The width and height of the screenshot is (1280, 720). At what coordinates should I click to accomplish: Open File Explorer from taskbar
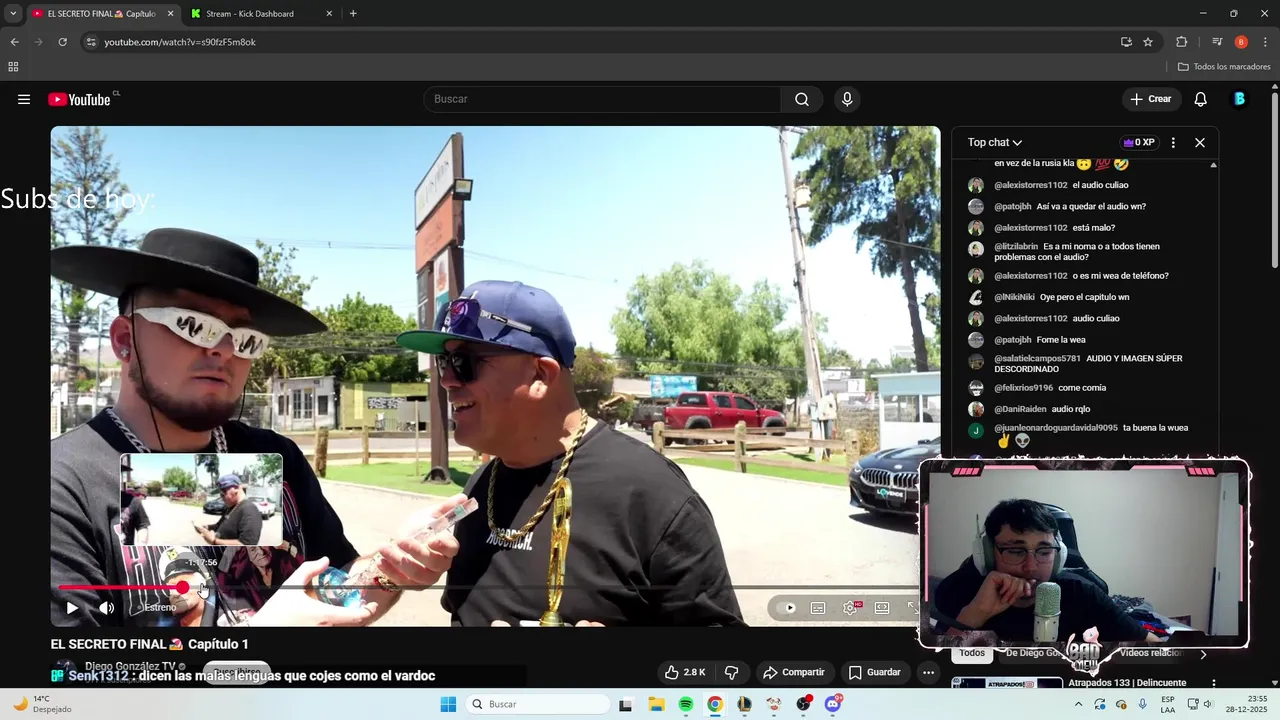(x=656, y=704)
